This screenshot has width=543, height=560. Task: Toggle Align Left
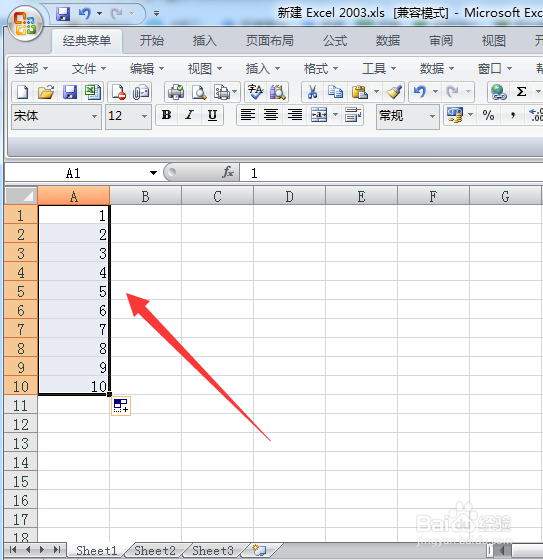click(x=248, y=115)
